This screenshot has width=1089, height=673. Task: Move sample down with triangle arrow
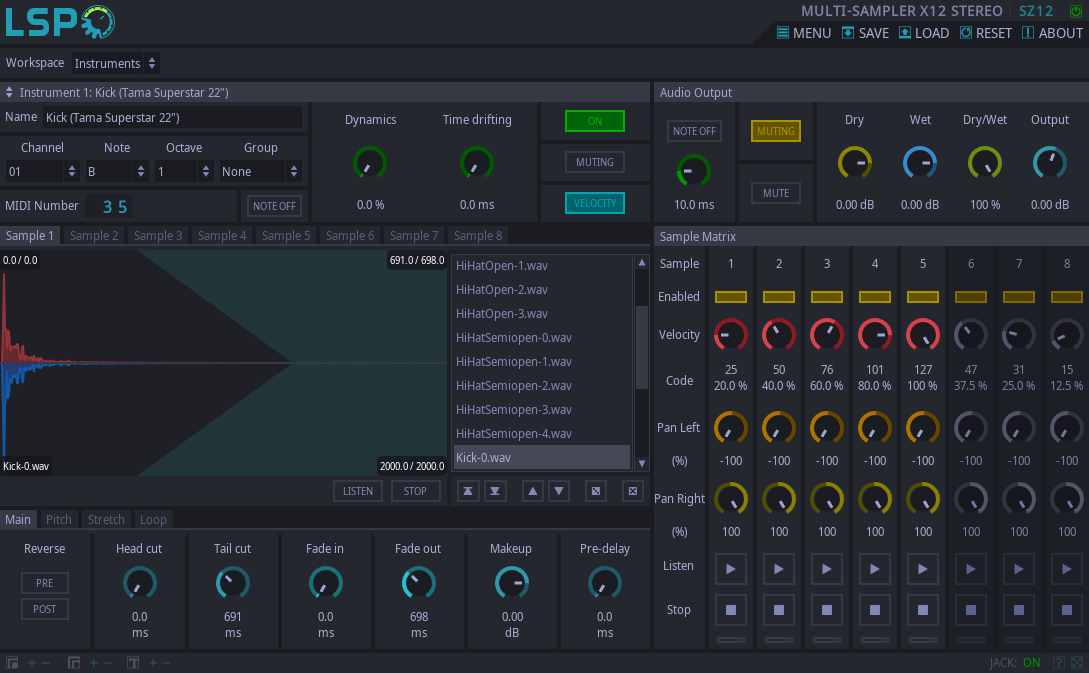tap(559, 491)
